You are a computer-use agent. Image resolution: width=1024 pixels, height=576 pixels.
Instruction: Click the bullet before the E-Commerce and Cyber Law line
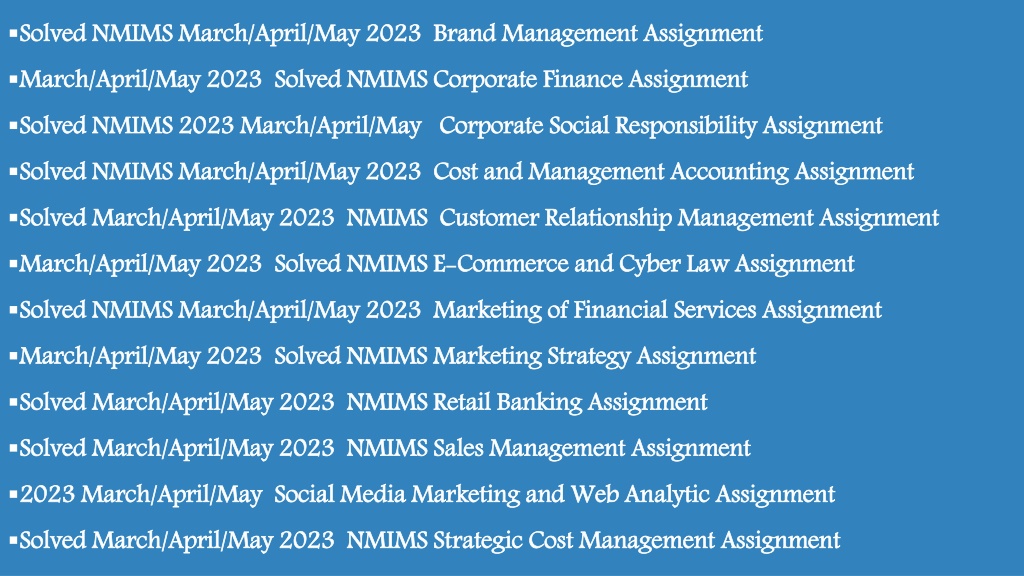(13, 263)
